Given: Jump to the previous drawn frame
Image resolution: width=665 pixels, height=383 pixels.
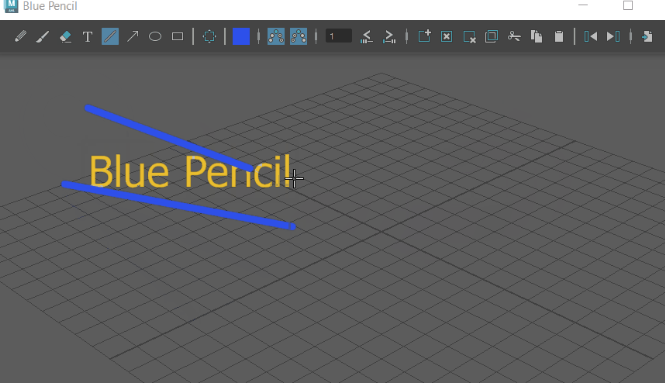Looking at the screenshot, I should point(591,36).
